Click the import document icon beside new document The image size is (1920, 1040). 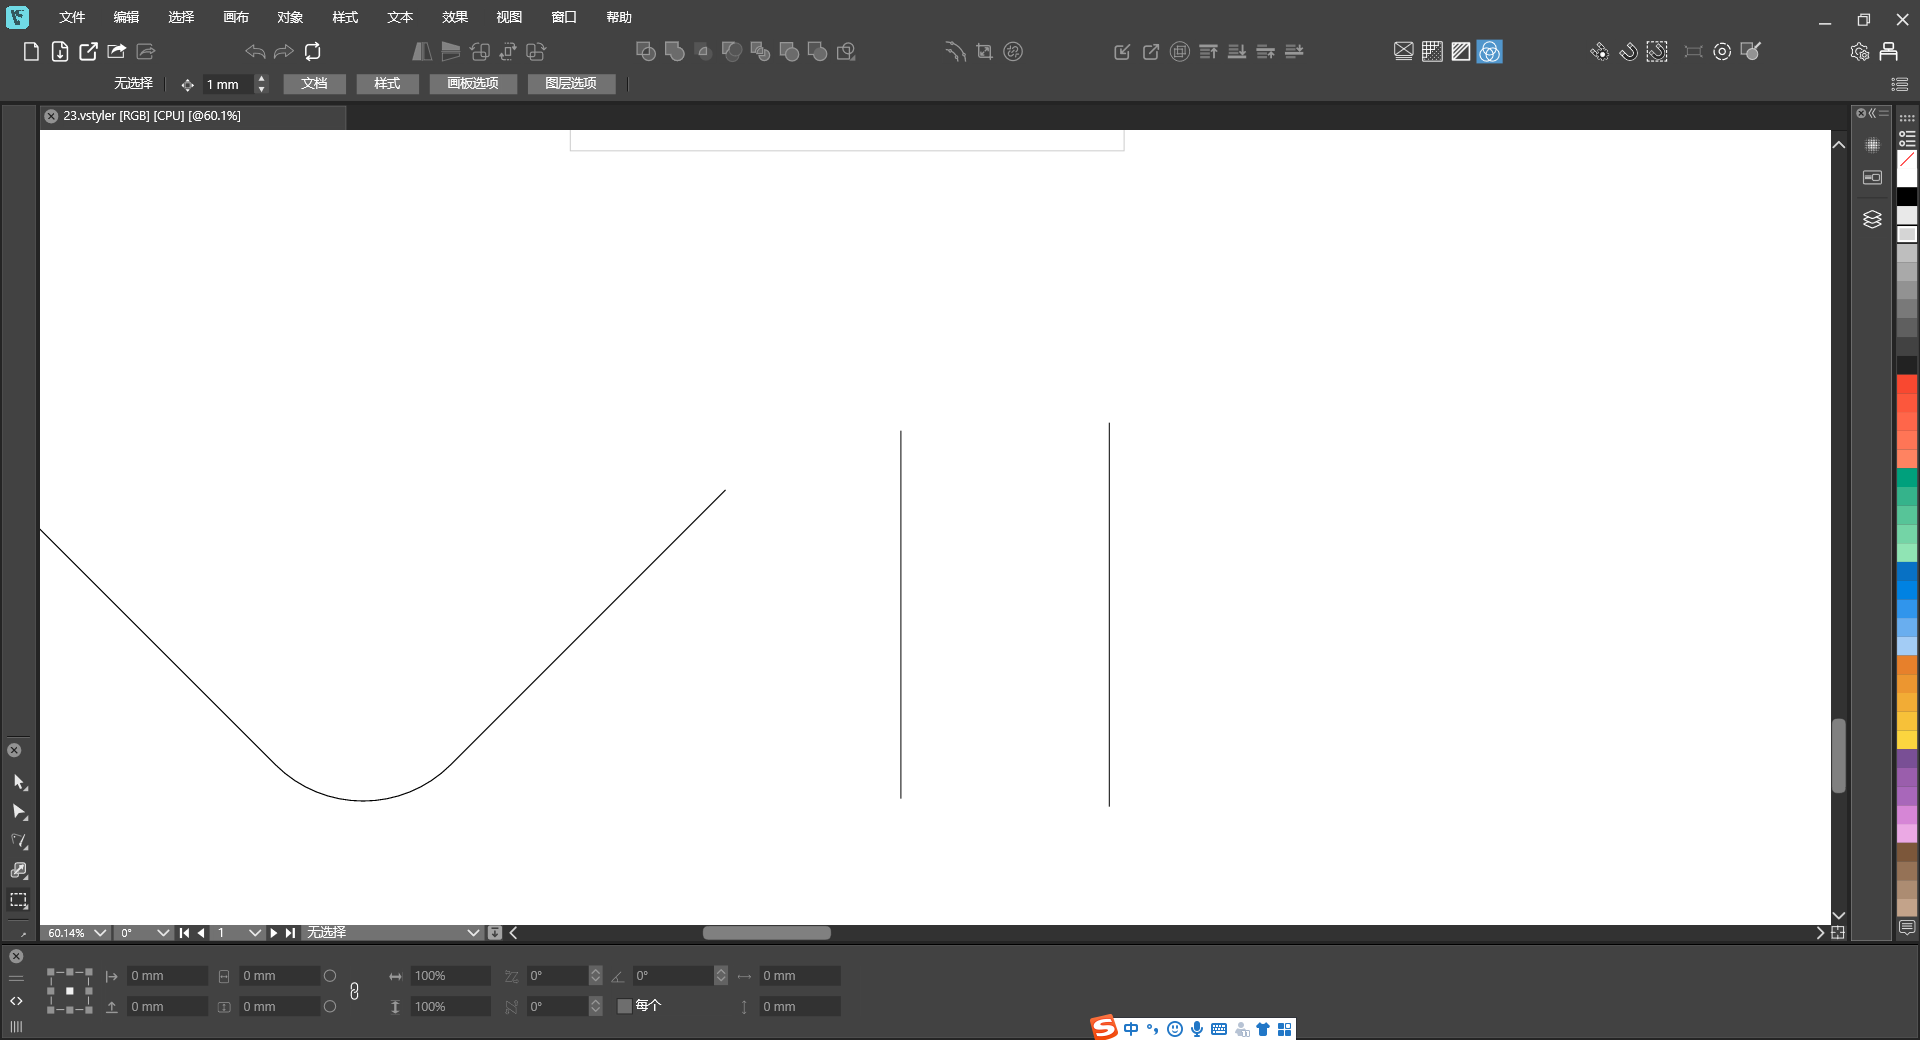[x=60, y=51]
